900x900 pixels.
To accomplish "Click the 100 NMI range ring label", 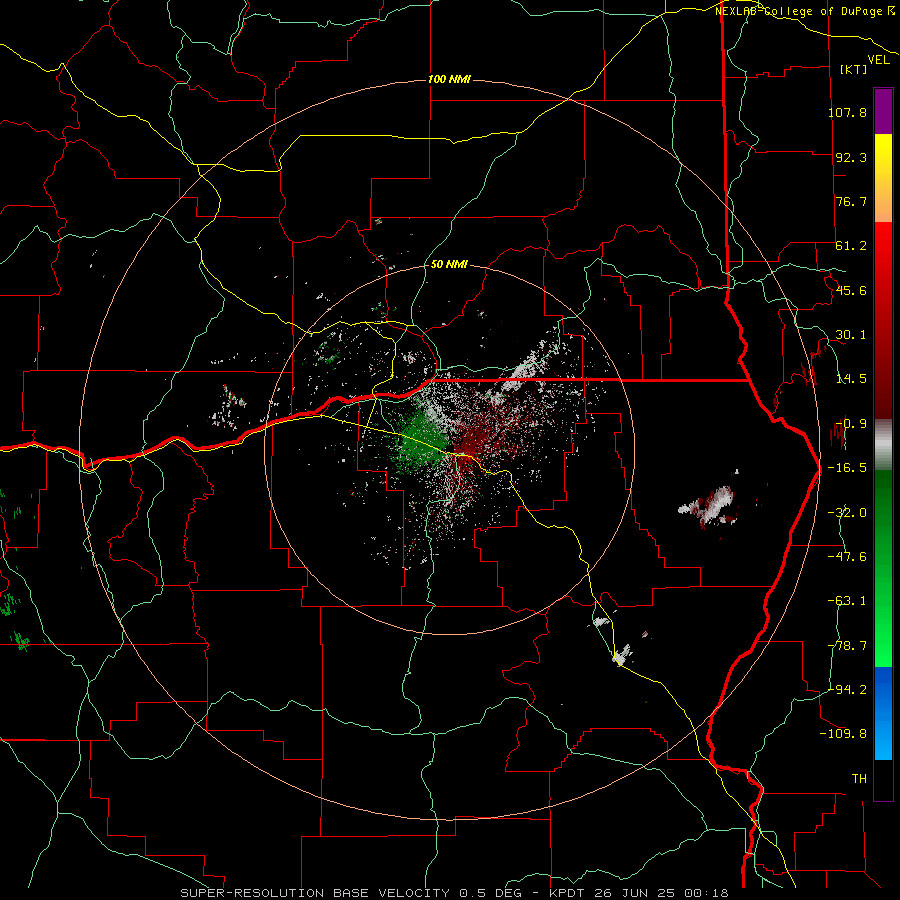I will tap(449, 79).
